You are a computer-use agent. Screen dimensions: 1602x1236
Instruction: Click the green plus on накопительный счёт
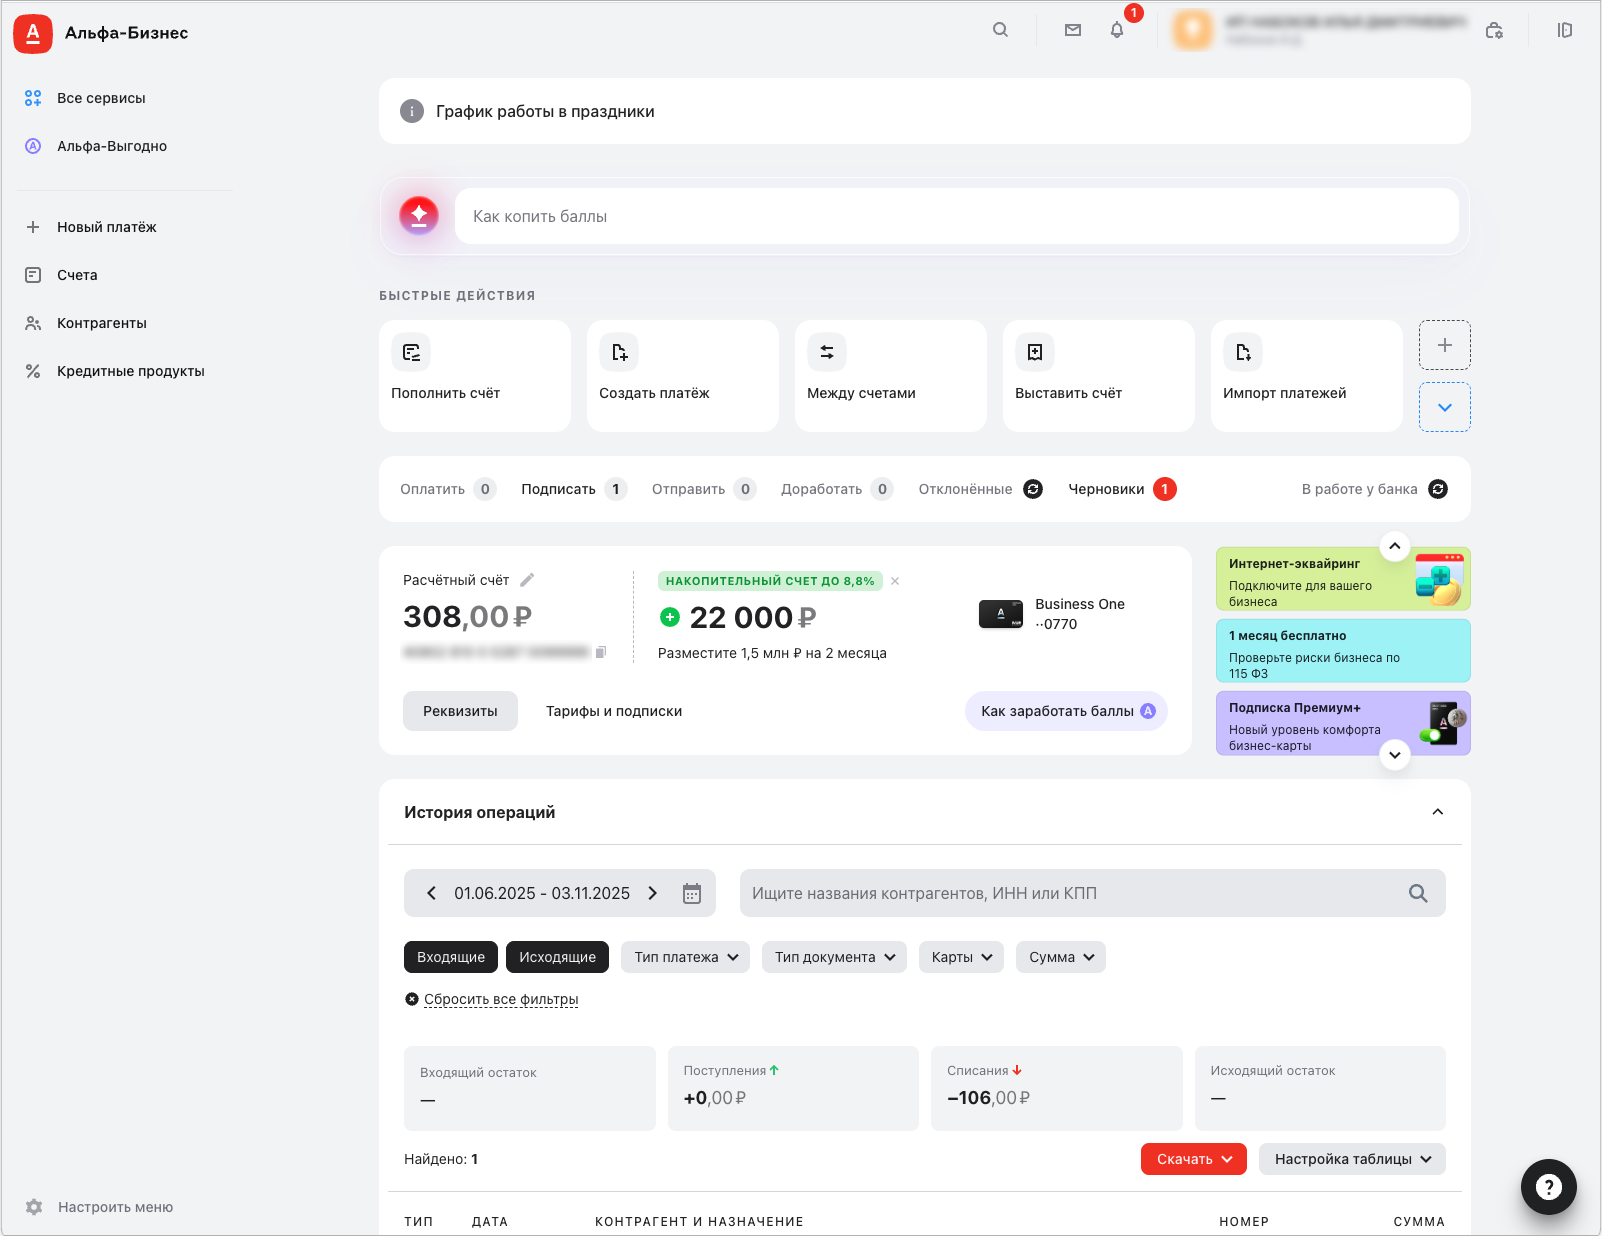point(670,618)
